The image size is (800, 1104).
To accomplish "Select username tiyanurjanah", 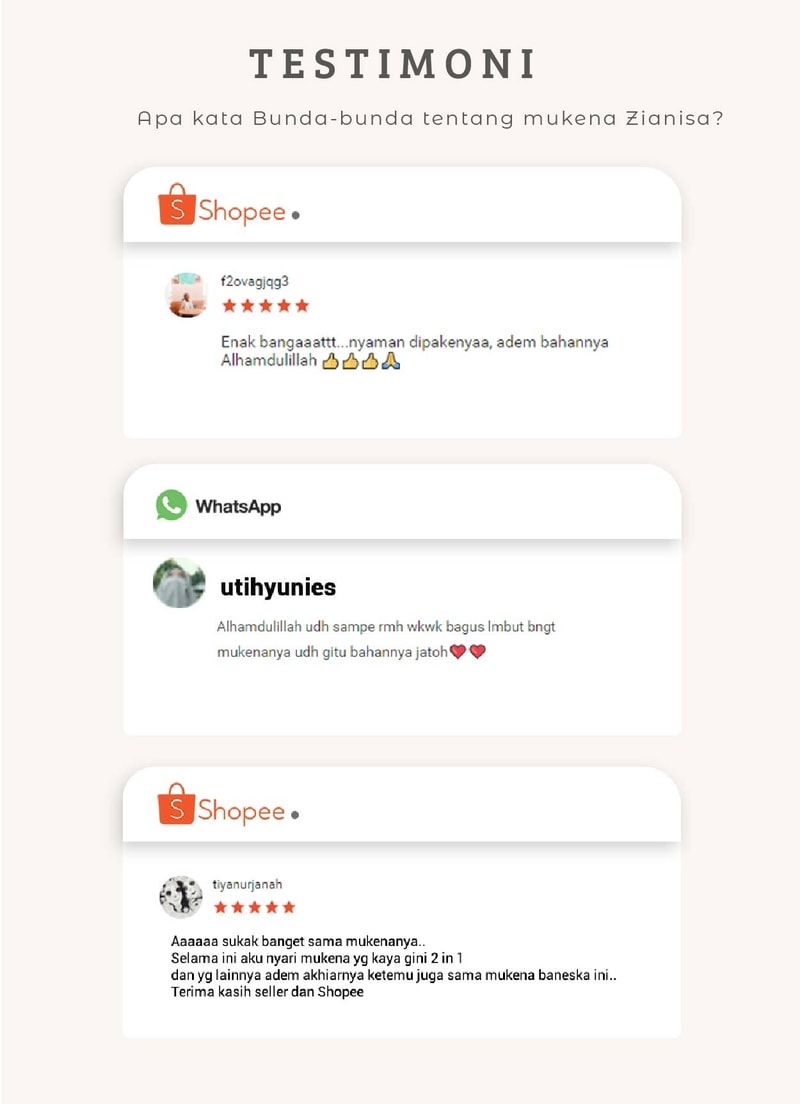I will tap(247, 884).
